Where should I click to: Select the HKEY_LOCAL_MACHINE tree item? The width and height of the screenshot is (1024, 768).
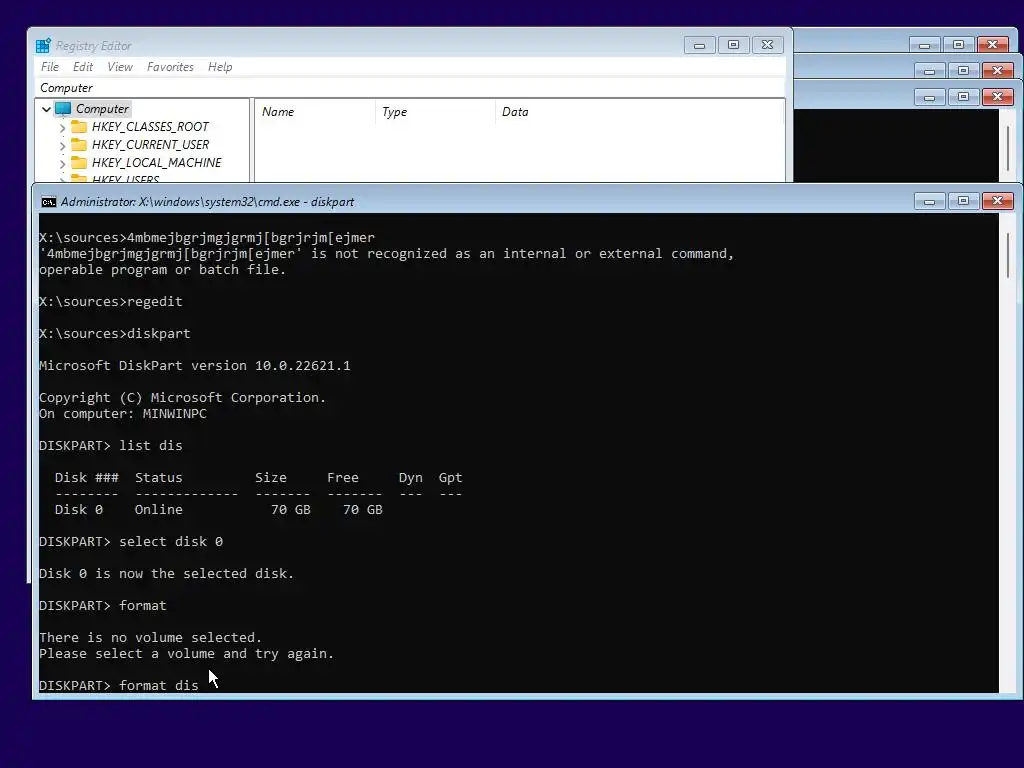(x=156, y=162)
